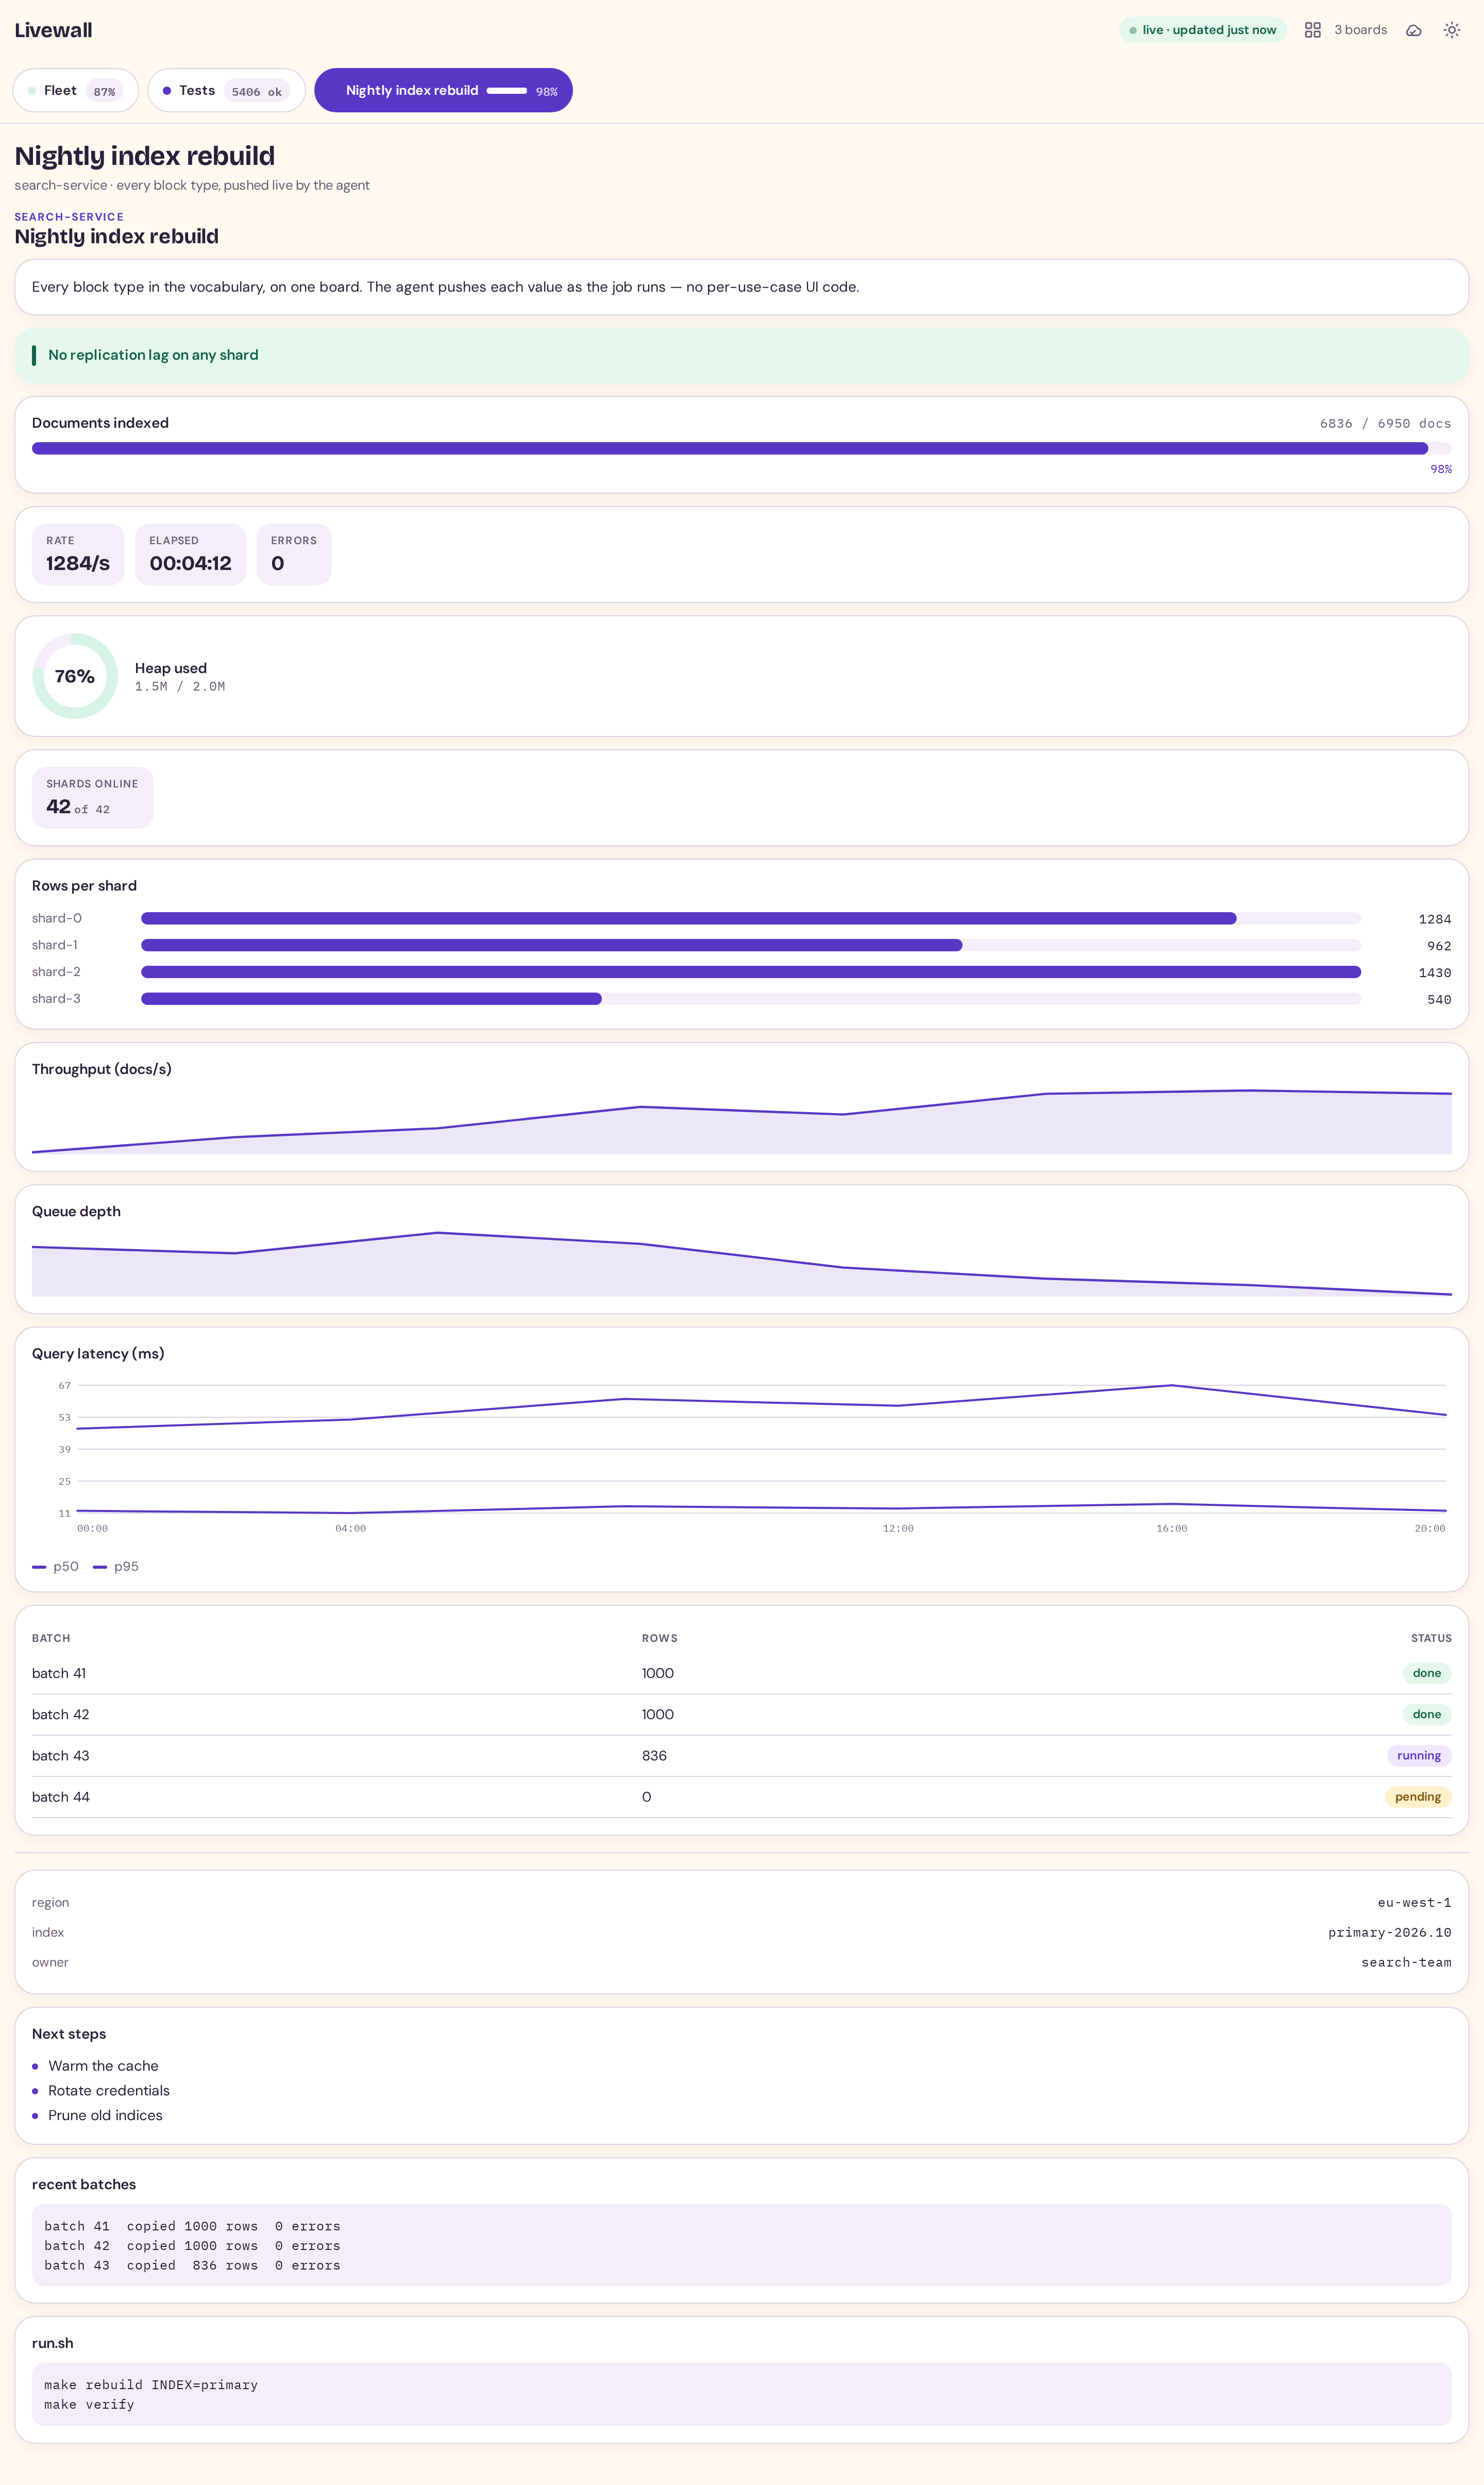This screenshot has height=2485, width=1484.
Task: Click the Throughput (docs/s) area chart
Action: 741,1121
